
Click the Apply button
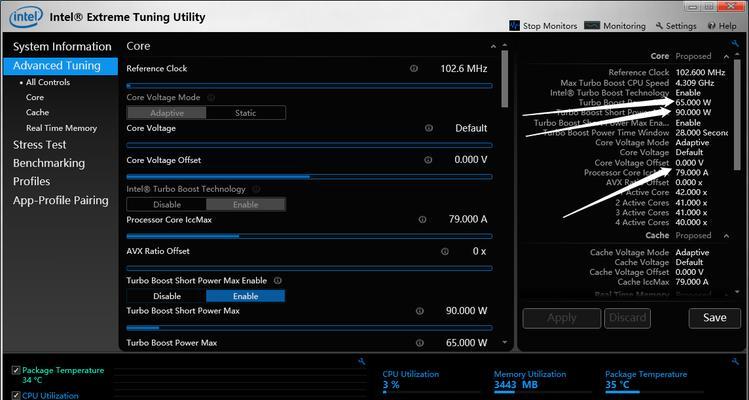(x=562, y=318)
